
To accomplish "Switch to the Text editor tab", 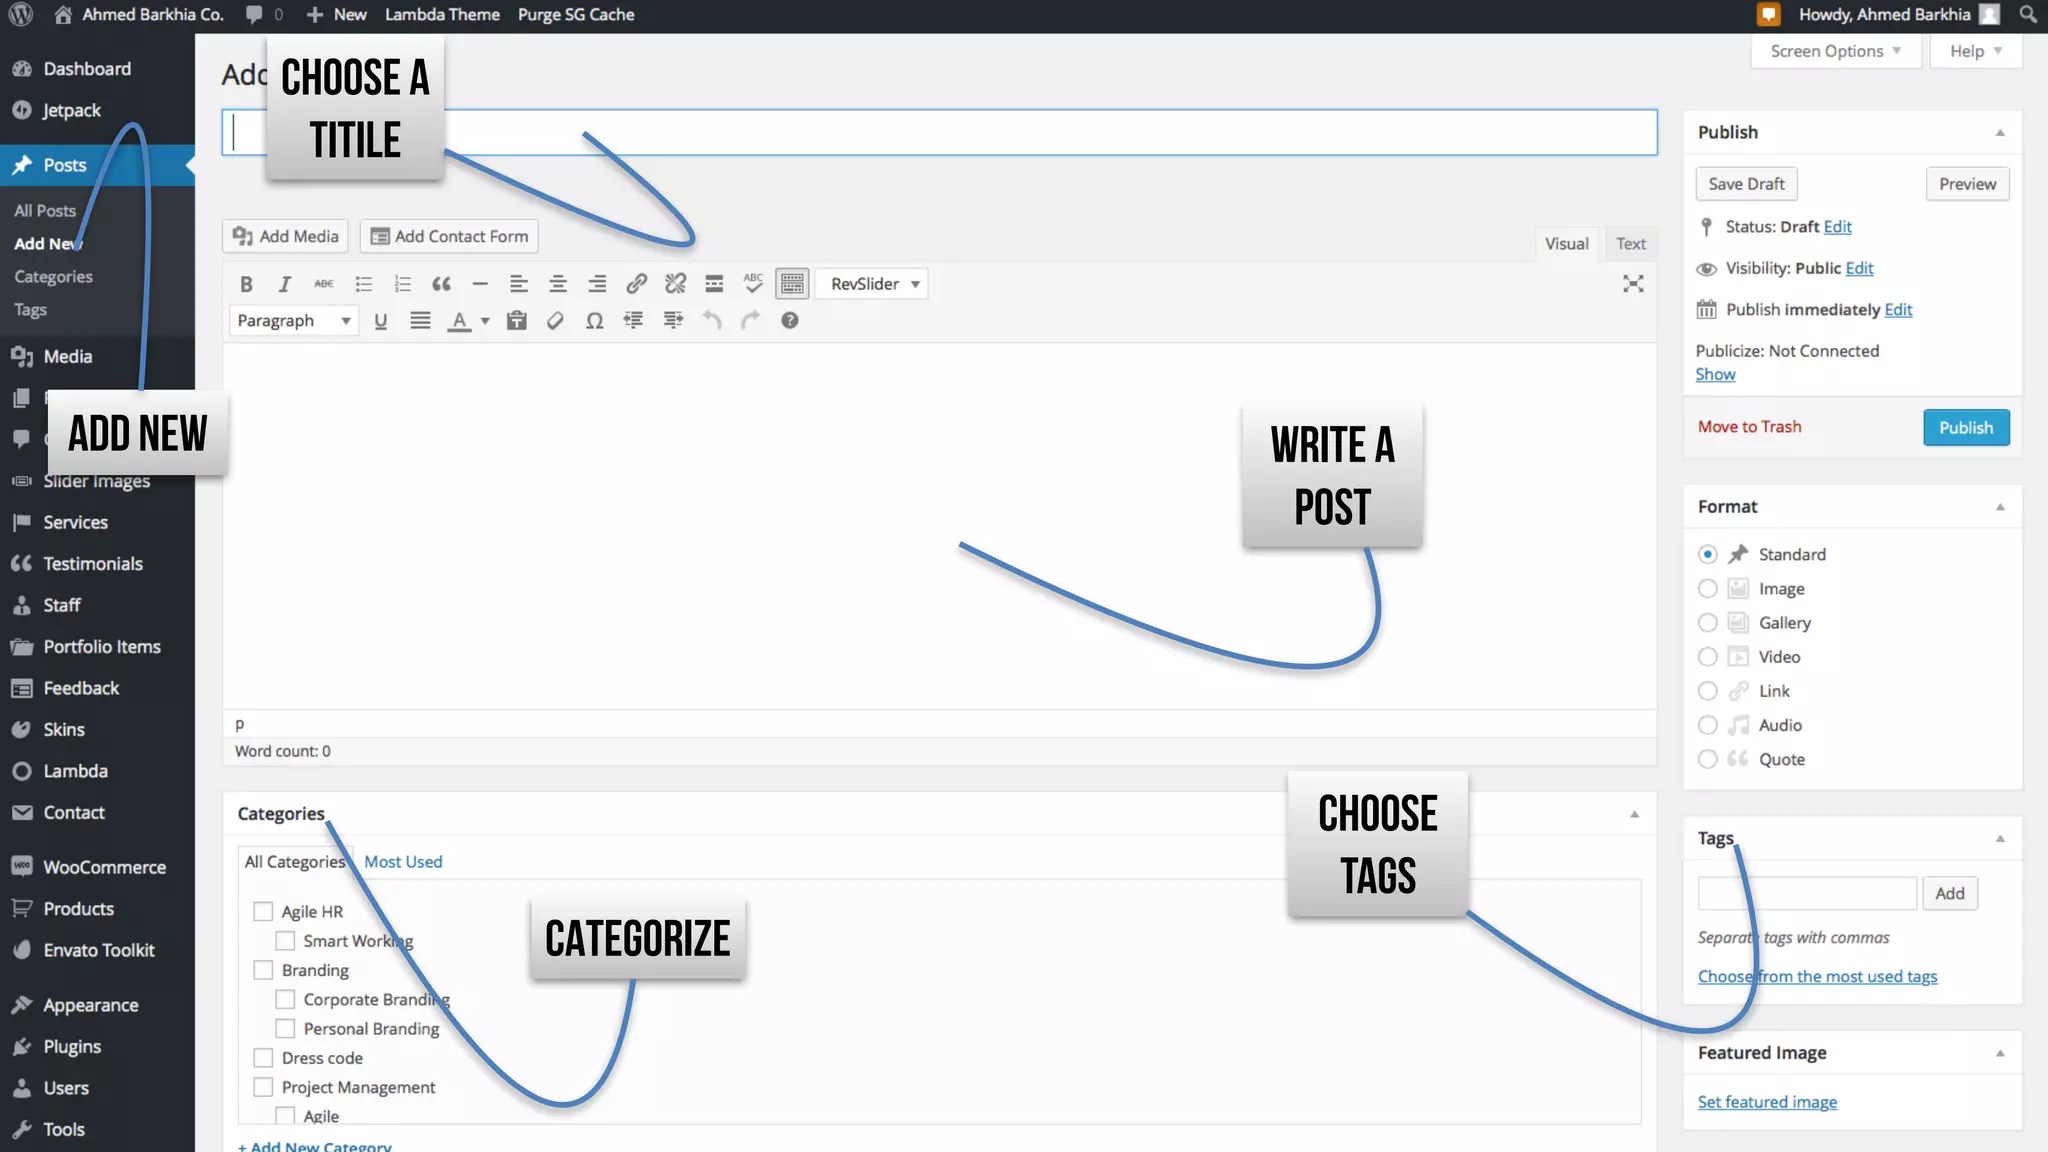I will (1630, 244).
